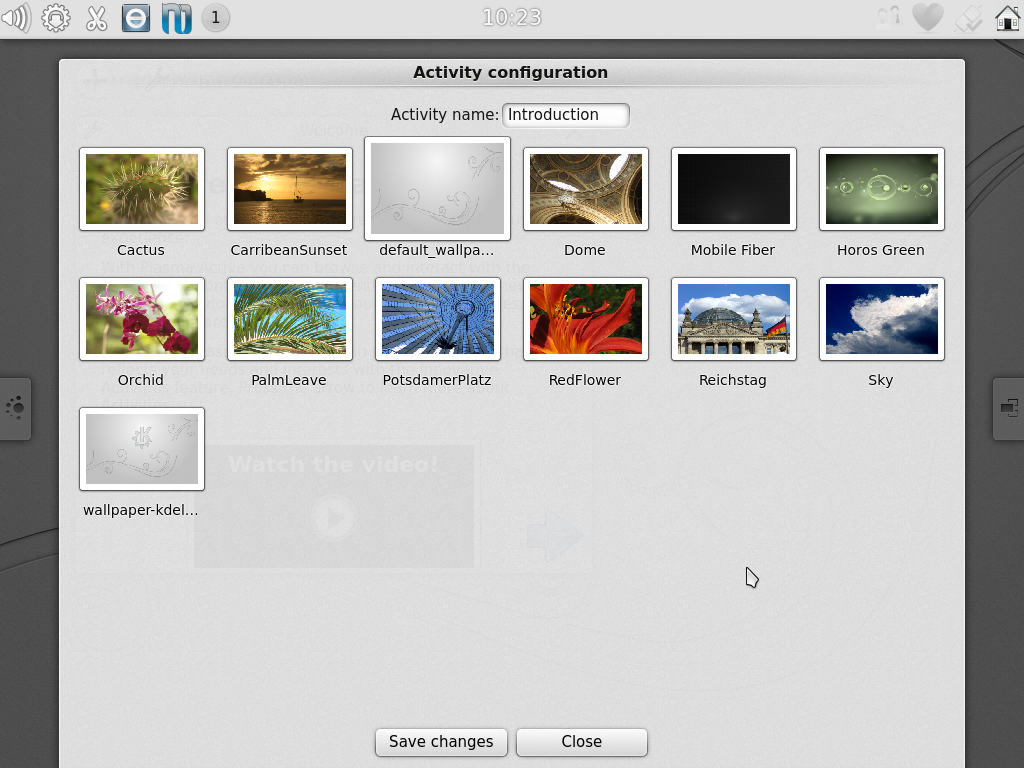Click the Sky label text
Image resolution: width=1024 pixels, height=768 pixels.
pyautogui.click(x=880, y=380)
